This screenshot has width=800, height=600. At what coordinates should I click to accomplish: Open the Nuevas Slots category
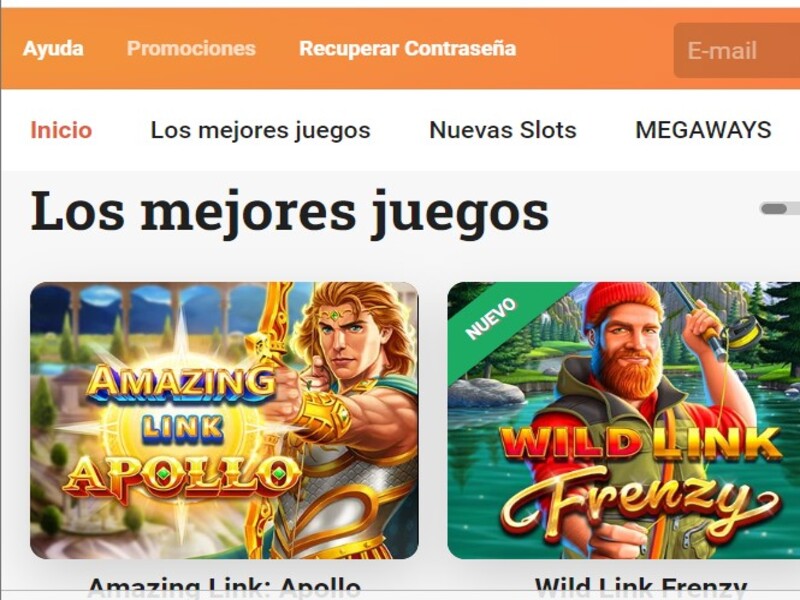tap(503, 130)
